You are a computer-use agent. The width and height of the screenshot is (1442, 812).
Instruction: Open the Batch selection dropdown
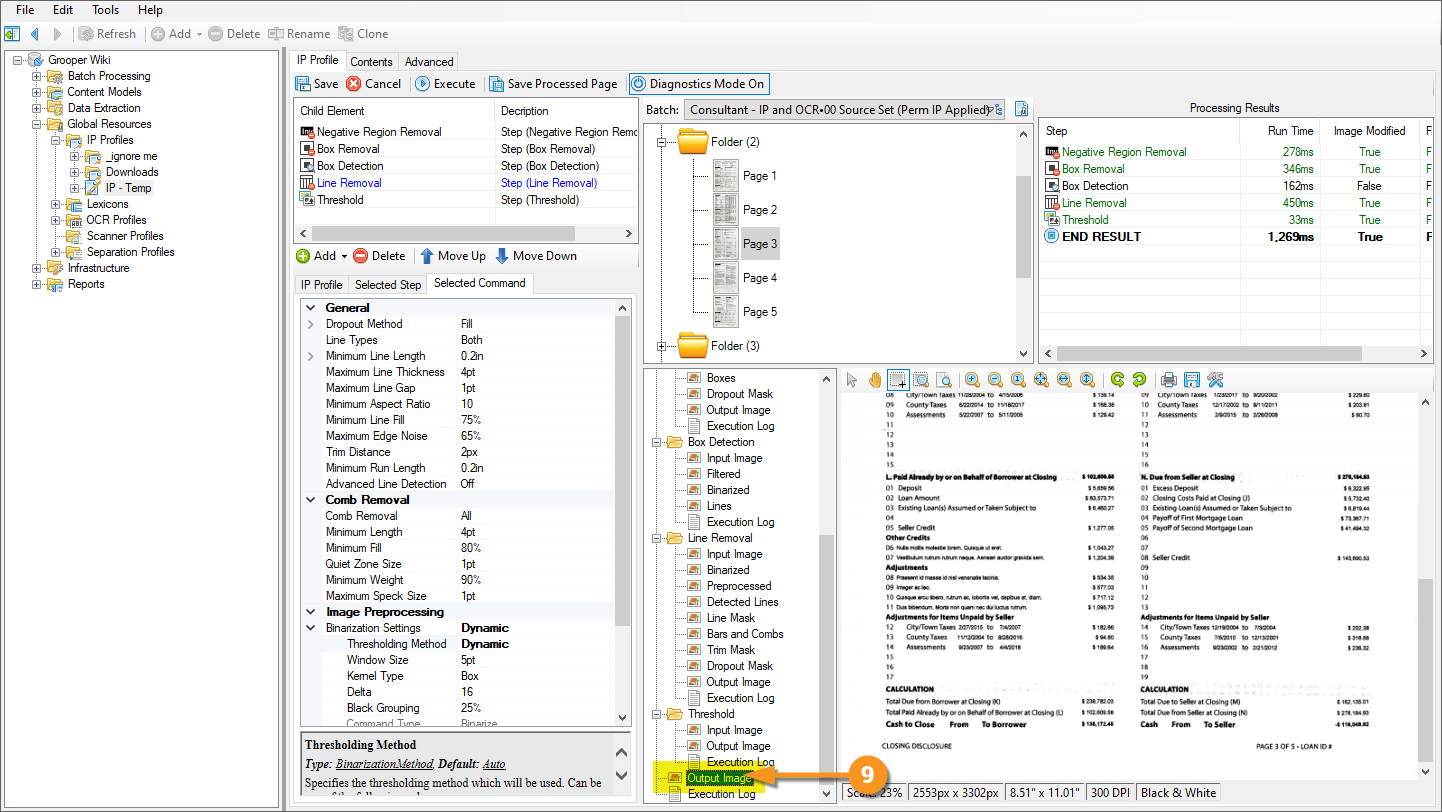coord(997,109)
